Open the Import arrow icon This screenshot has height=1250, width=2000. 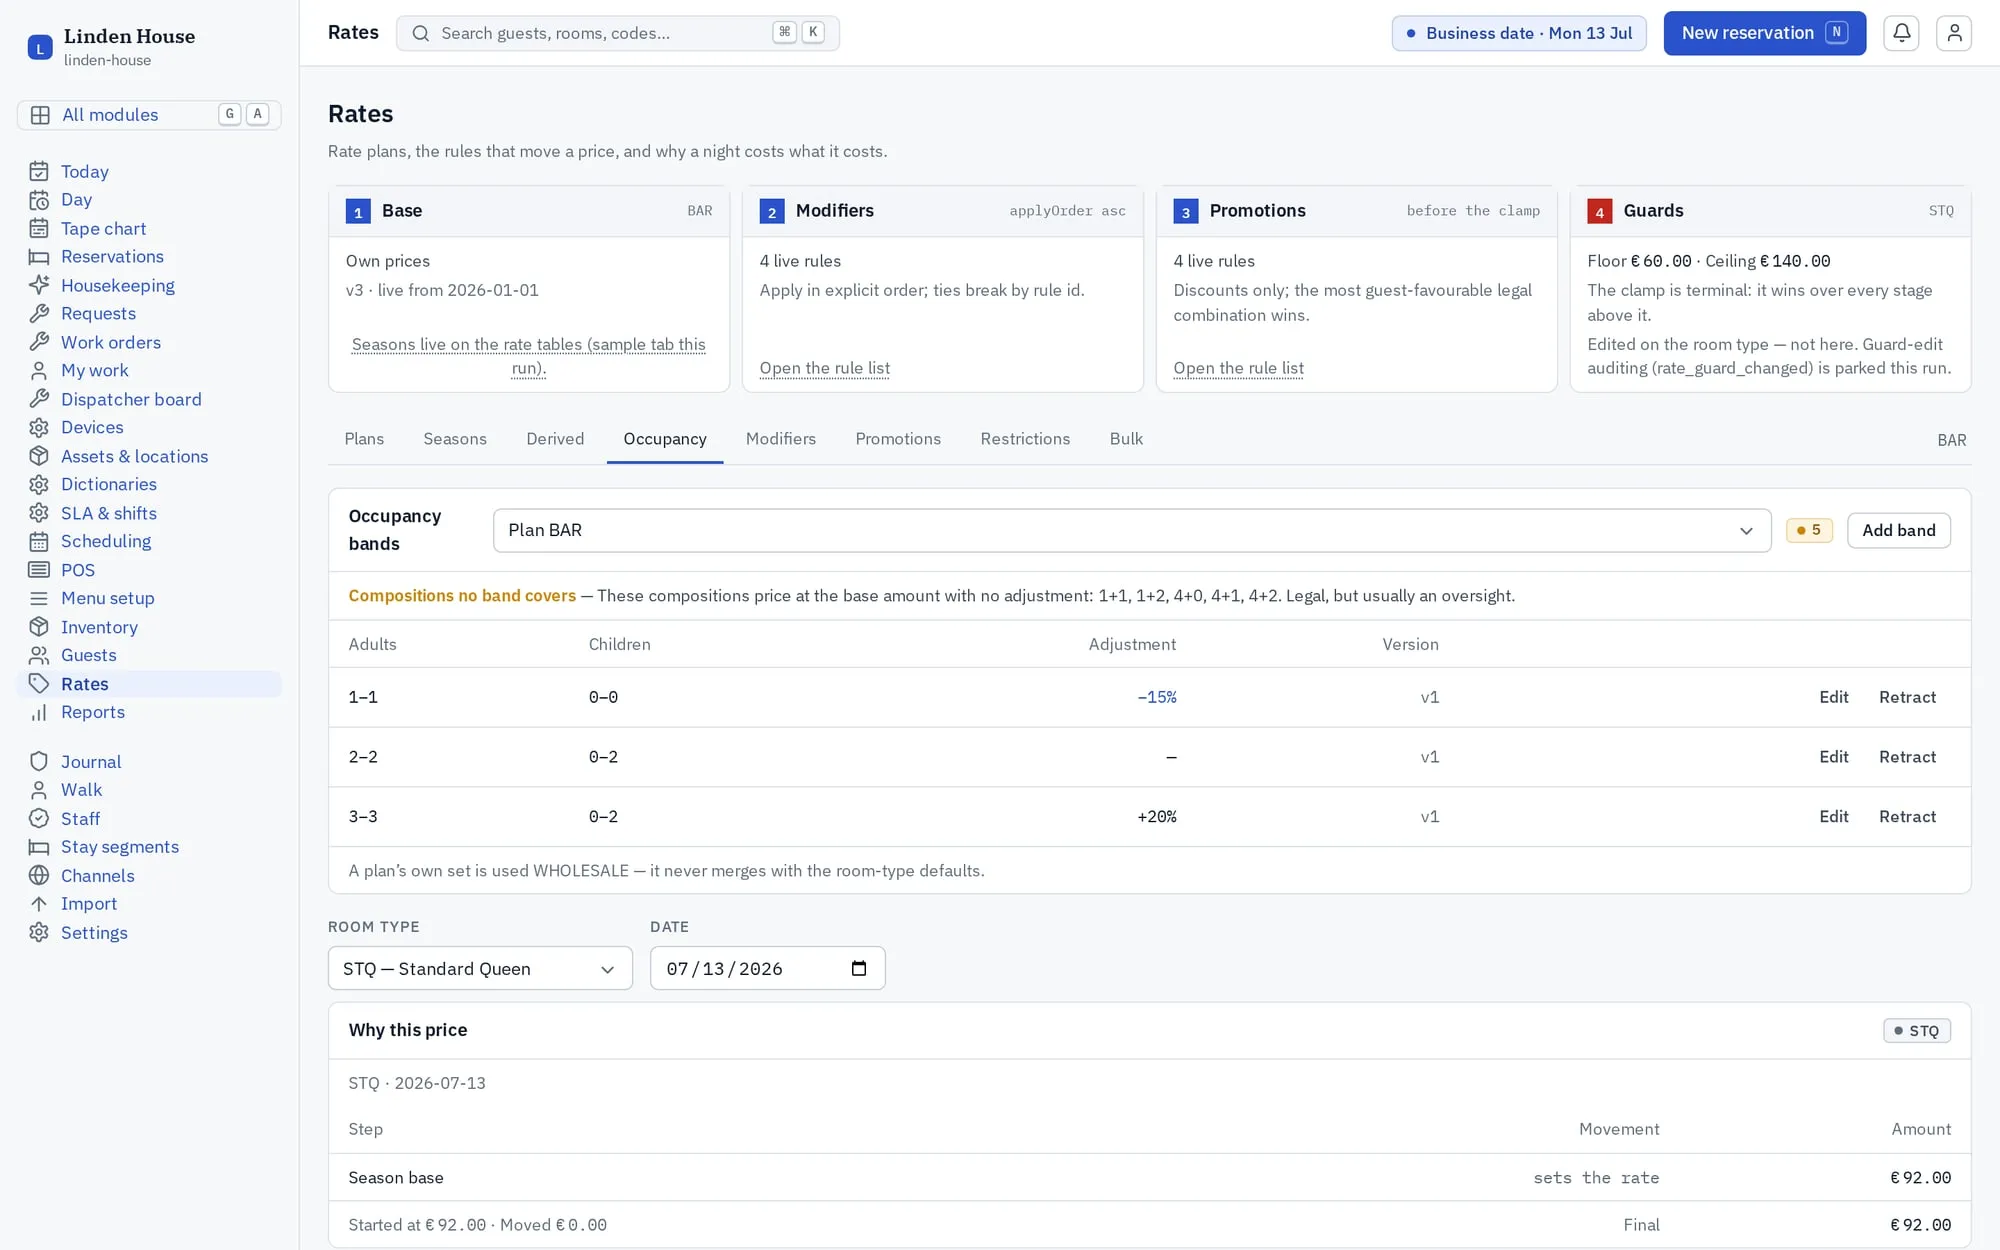pyautogui.click(x=39, y=903)
